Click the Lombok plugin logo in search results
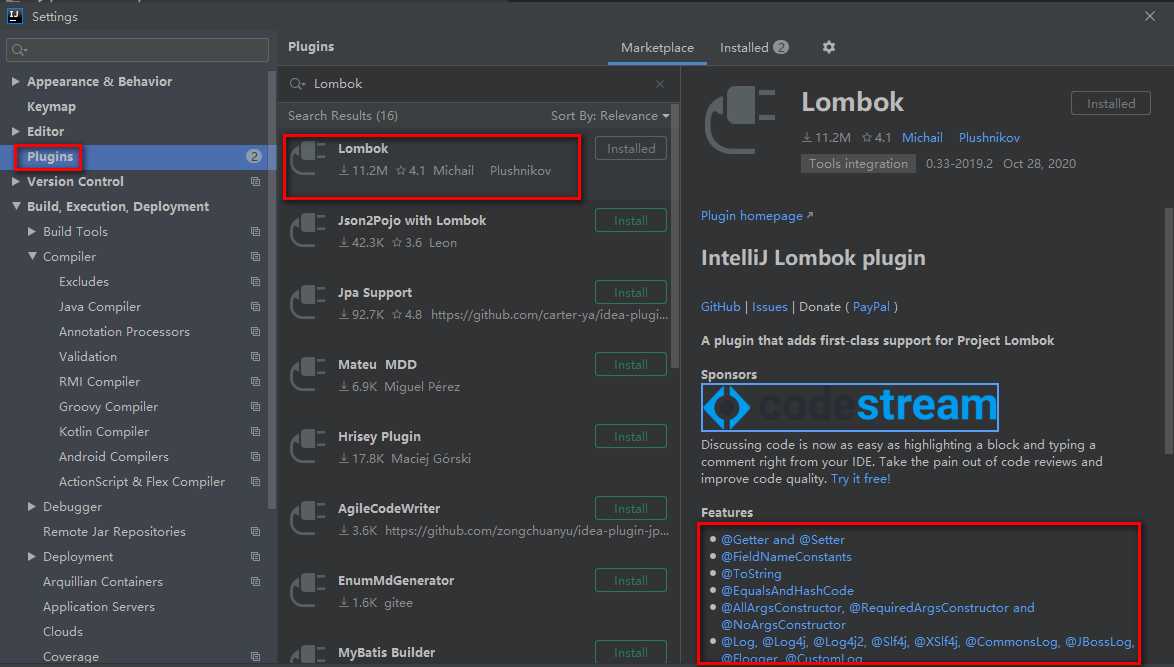1174x667 pixels. 308,159
